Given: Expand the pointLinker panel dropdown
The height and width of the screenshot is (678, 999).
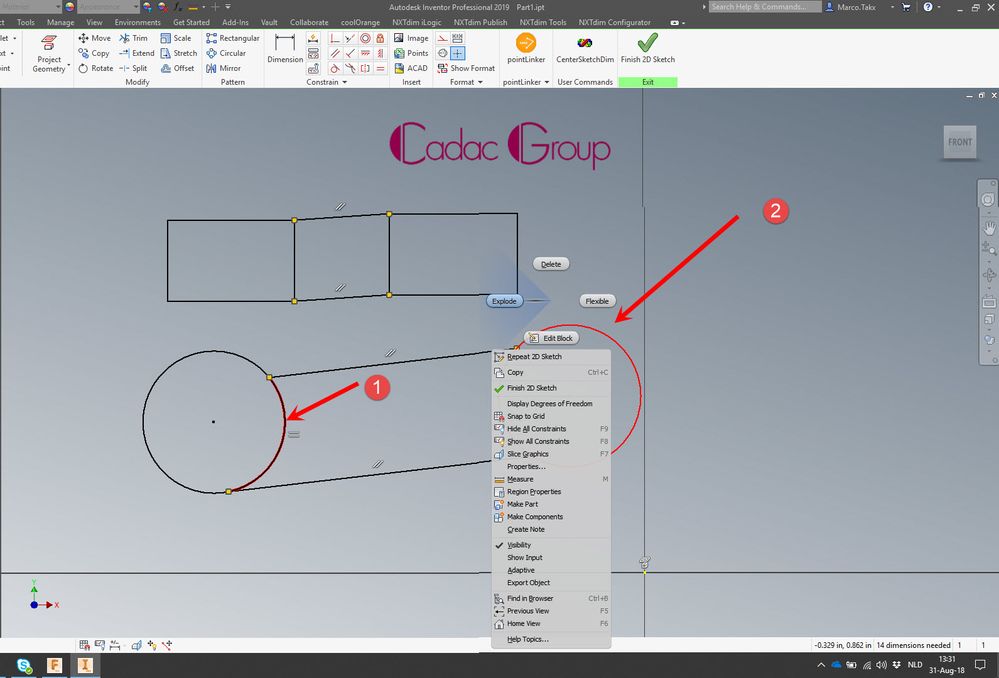Looking at the screenshot, I should (x=547, y=82).
